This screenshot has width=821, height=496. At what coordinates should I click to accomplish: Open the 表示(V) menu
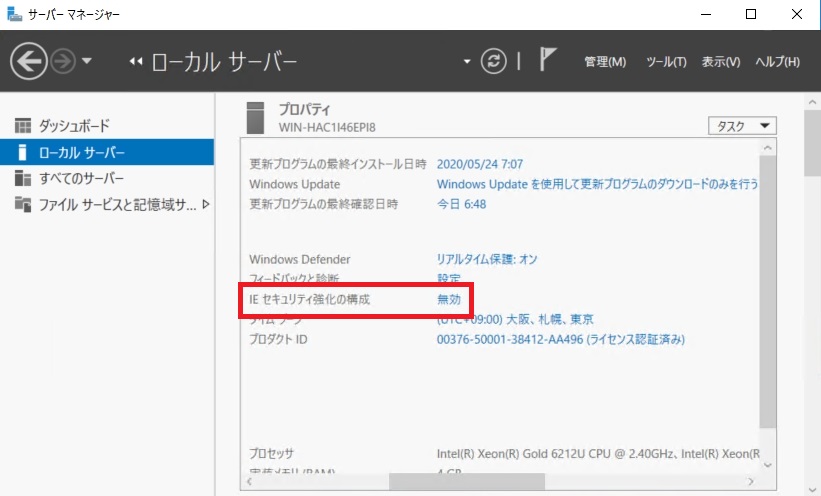(721, 62)
